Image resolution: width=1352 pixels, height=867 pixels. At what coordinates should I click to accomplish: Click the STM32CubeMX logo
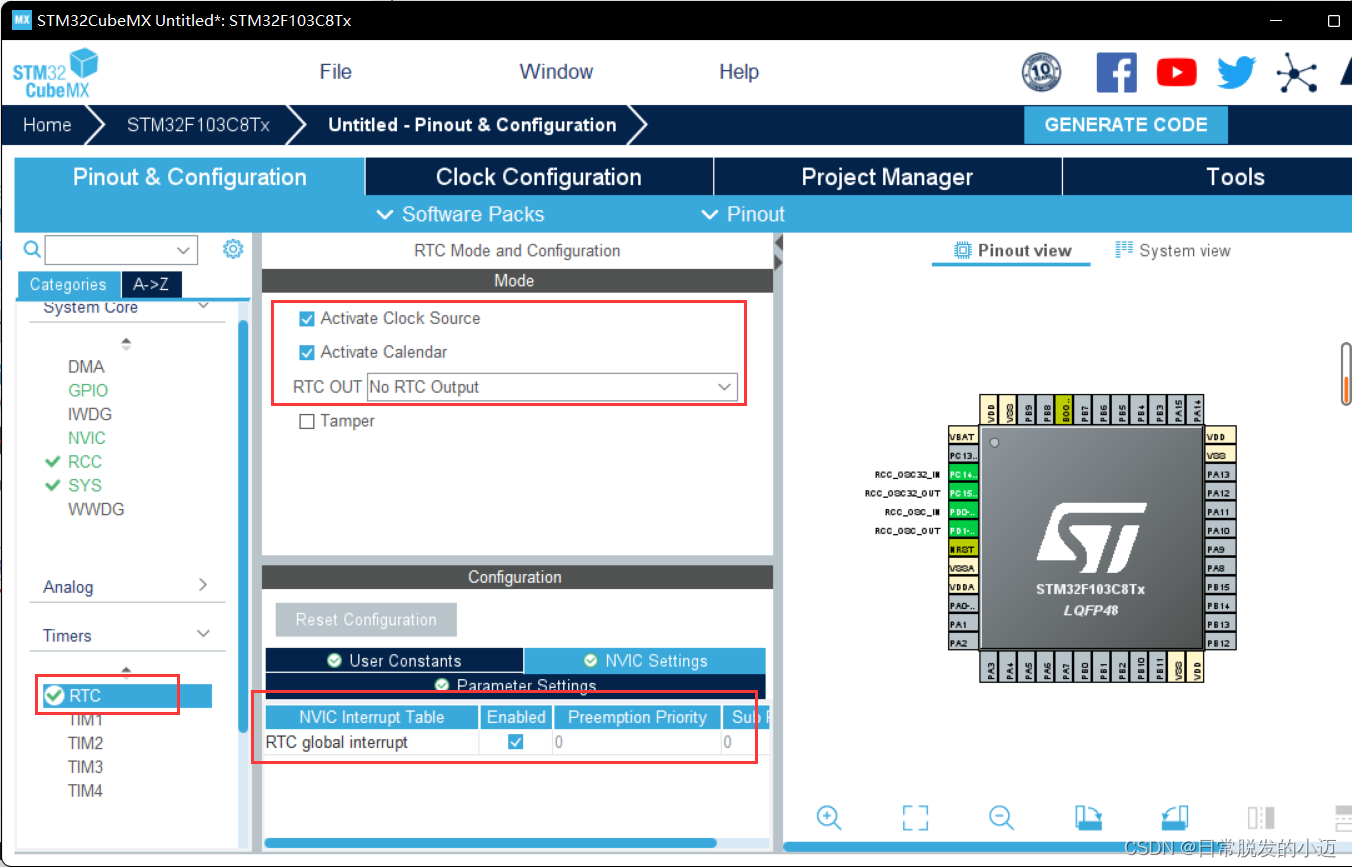coord(56,73)
